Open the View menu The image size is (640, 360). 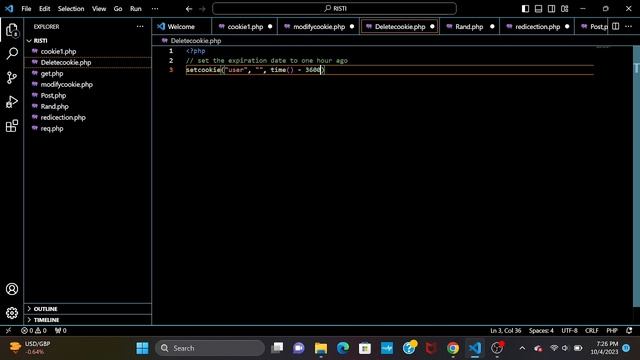tap(99, 9)
